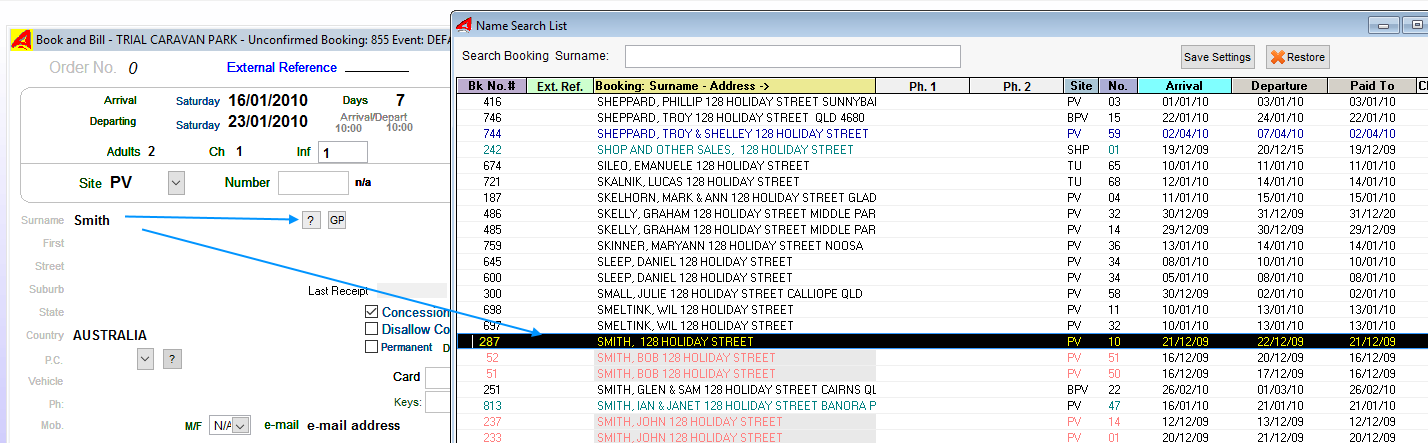Open the Site PV dropdown
The width and height of the screenshot is (1428, 443).
click(x=176, y=183)
